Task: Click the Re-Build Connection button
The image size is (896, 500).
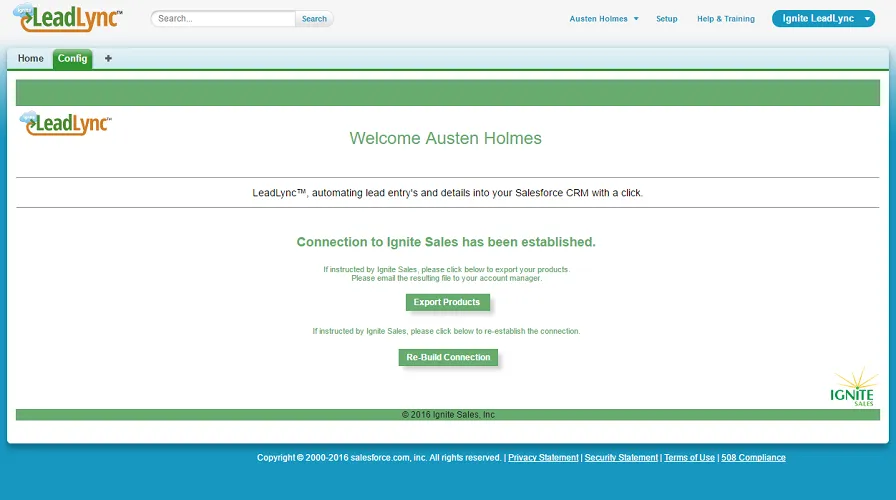Action: [x=448, y=357]
